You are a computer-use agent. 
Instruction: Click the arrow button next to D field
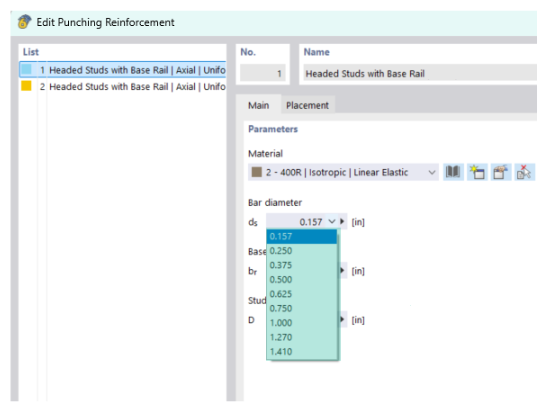click(342, 319)
